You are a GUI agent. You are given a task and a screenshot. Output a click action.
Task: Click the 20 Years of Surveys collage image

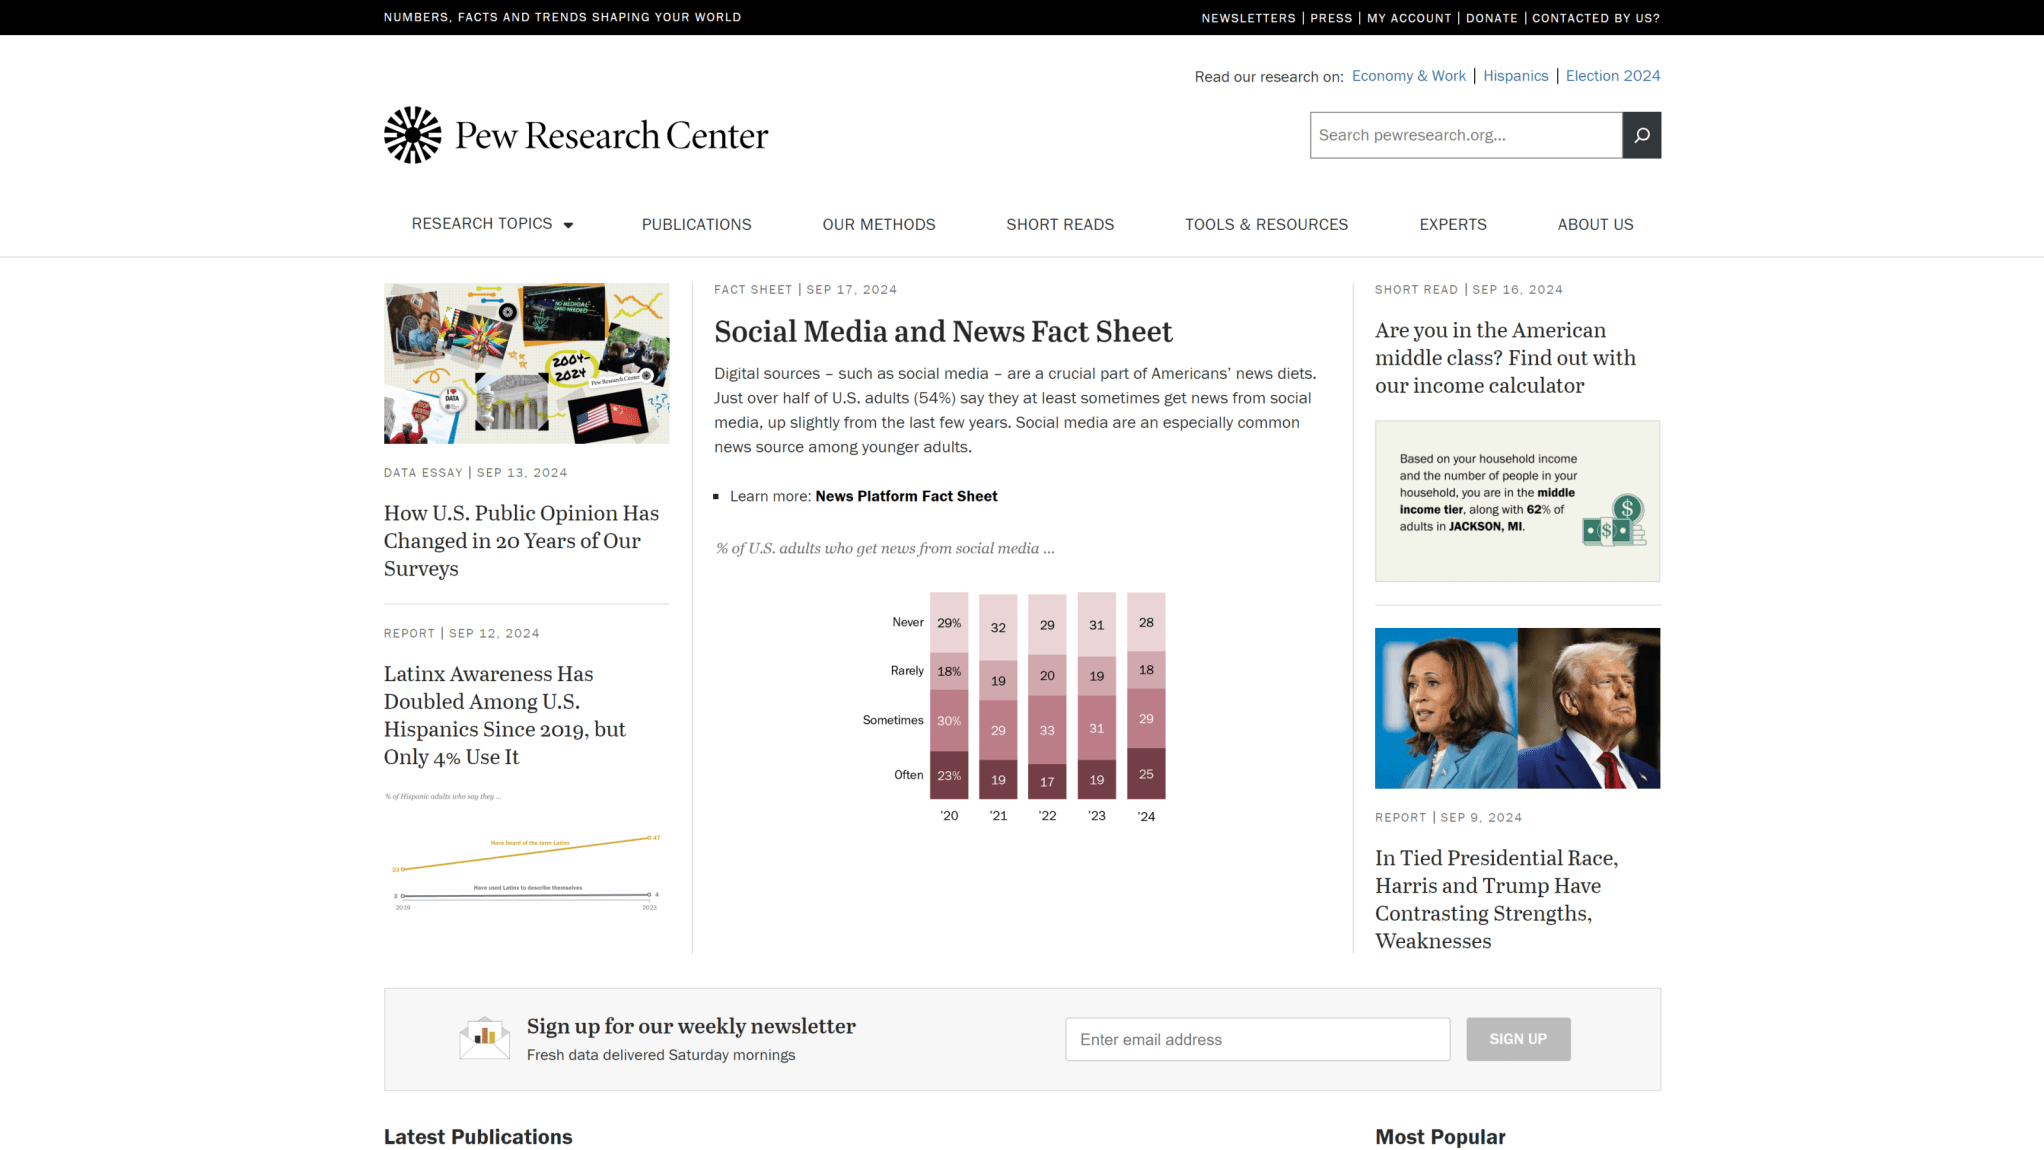pyautogui.click(x=526, y=362)
